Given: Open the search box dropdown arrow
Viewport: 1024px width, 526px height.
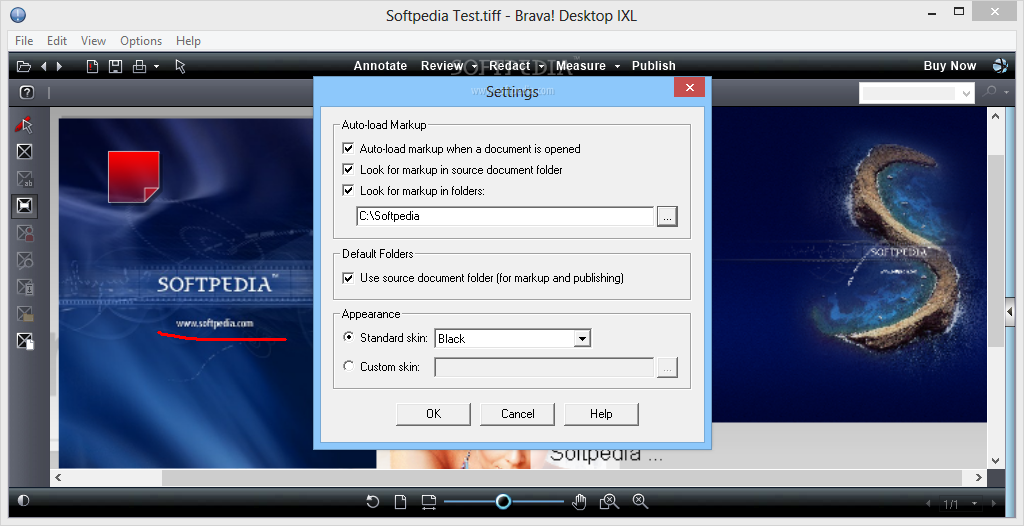Looking at the screenshot, I should point(967,93).
